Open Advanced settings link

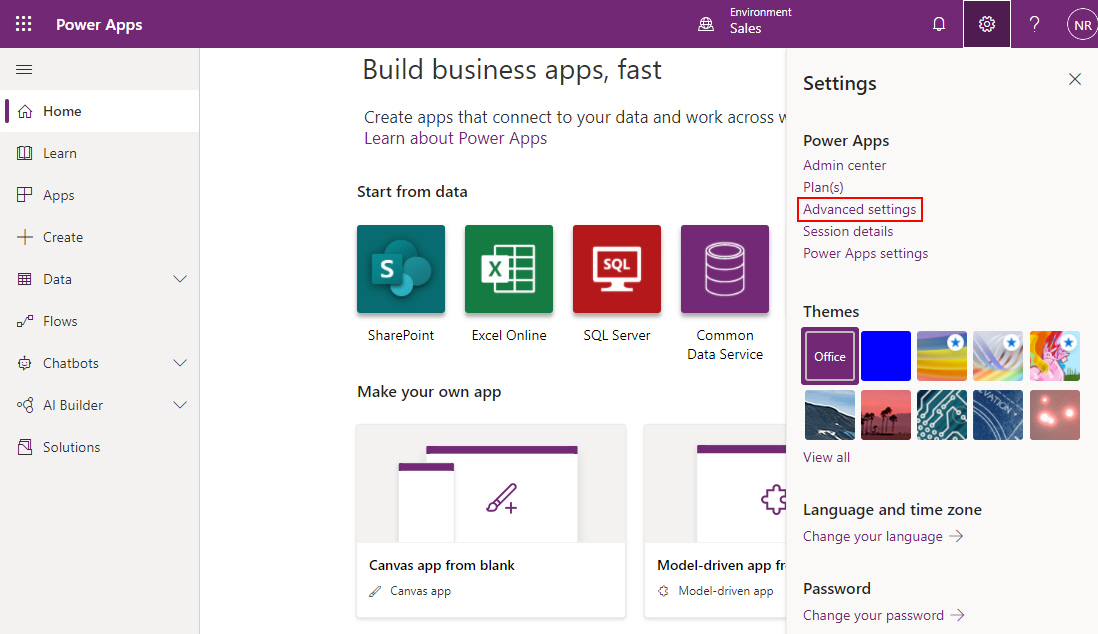pyautogui.click(x=859, y=209)
